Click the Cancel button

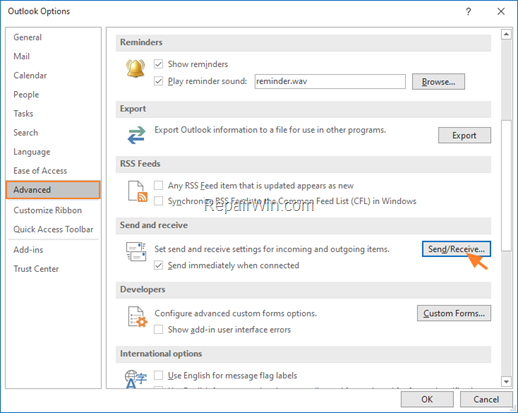click(486, 399)
